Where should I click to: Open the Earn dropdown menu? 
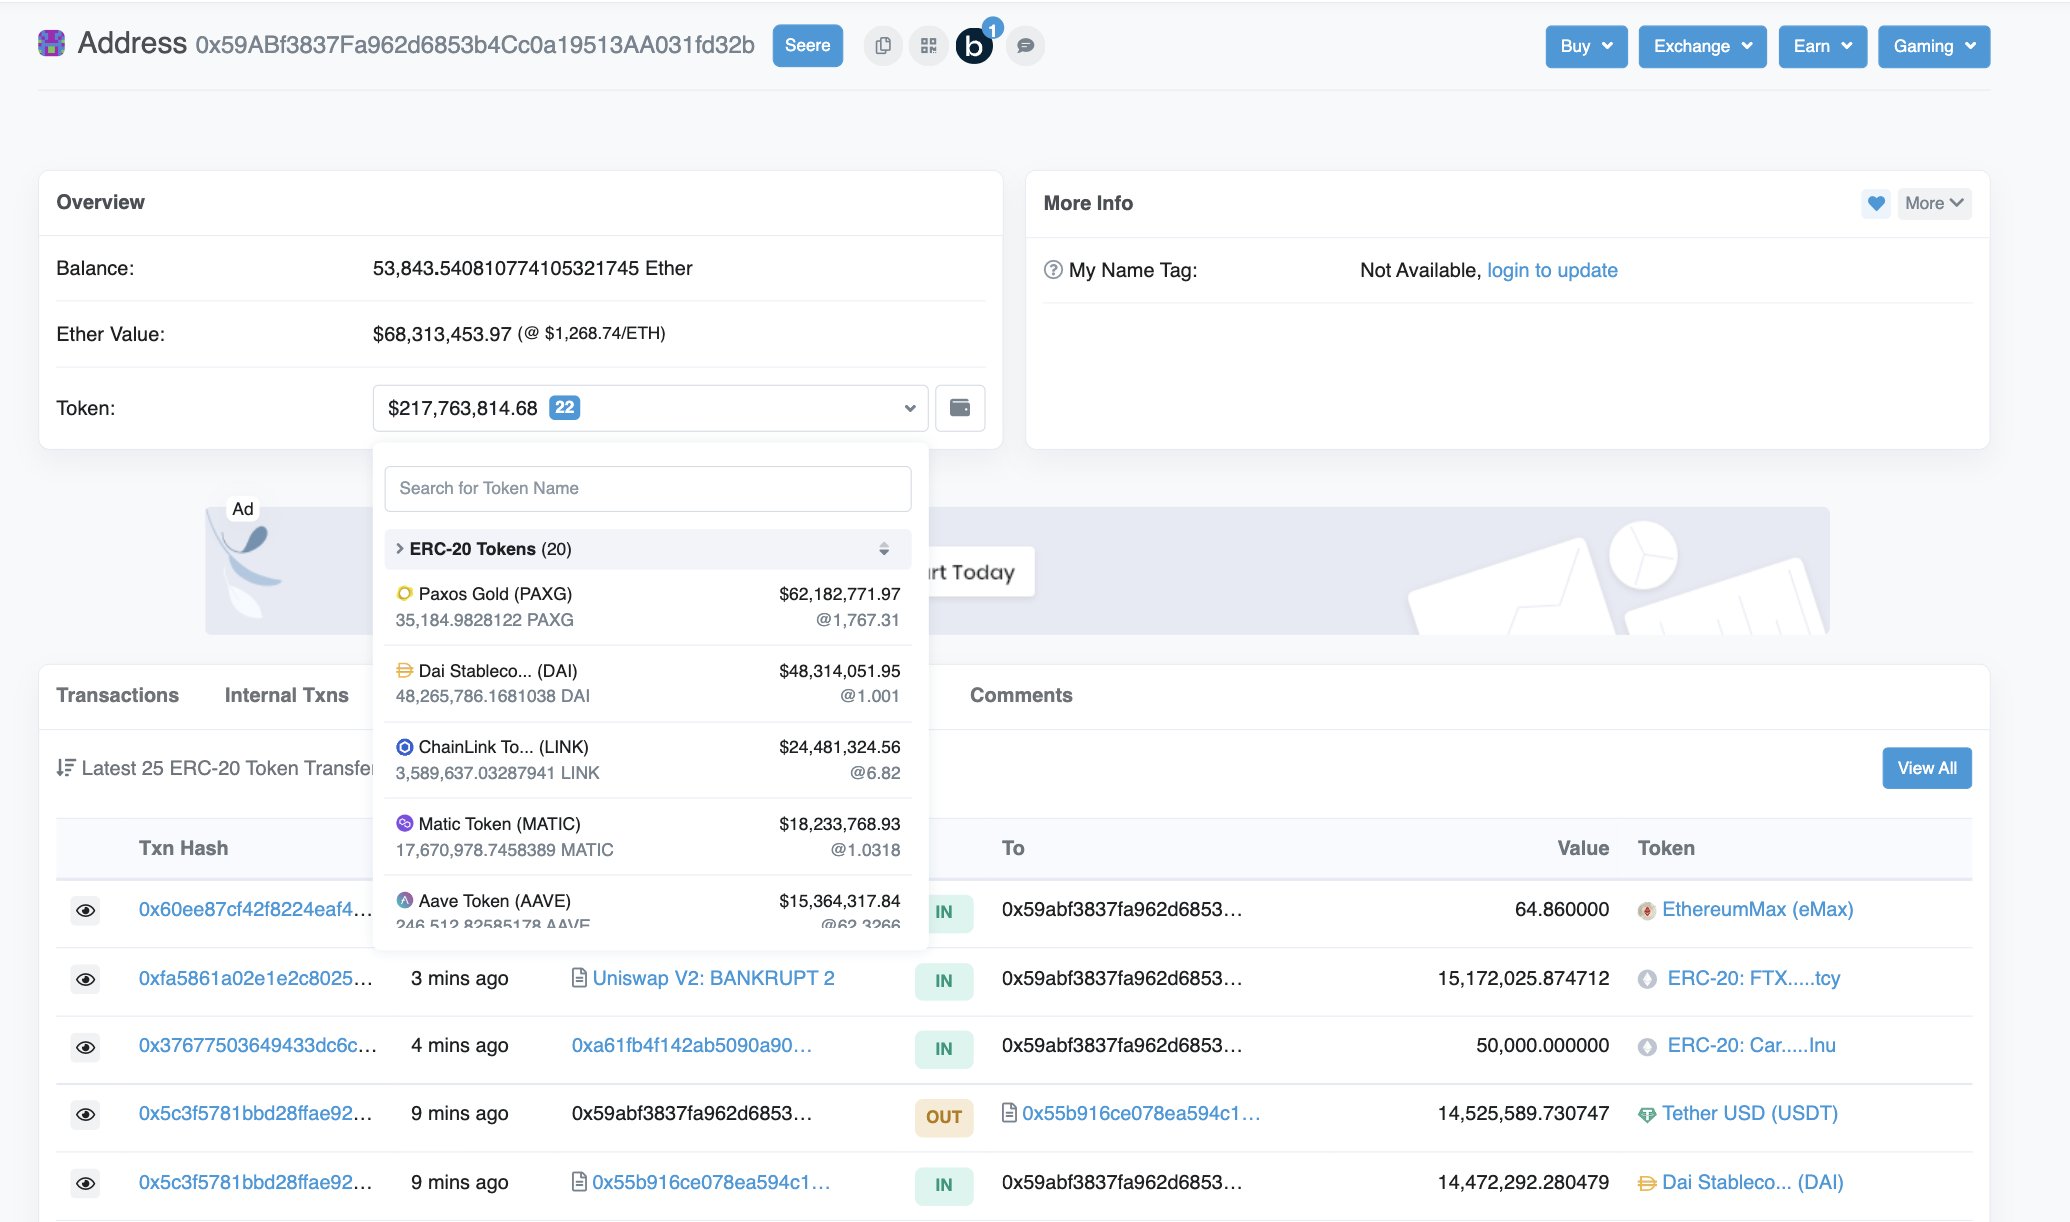pyautogui.click(x=1822, y=46)
